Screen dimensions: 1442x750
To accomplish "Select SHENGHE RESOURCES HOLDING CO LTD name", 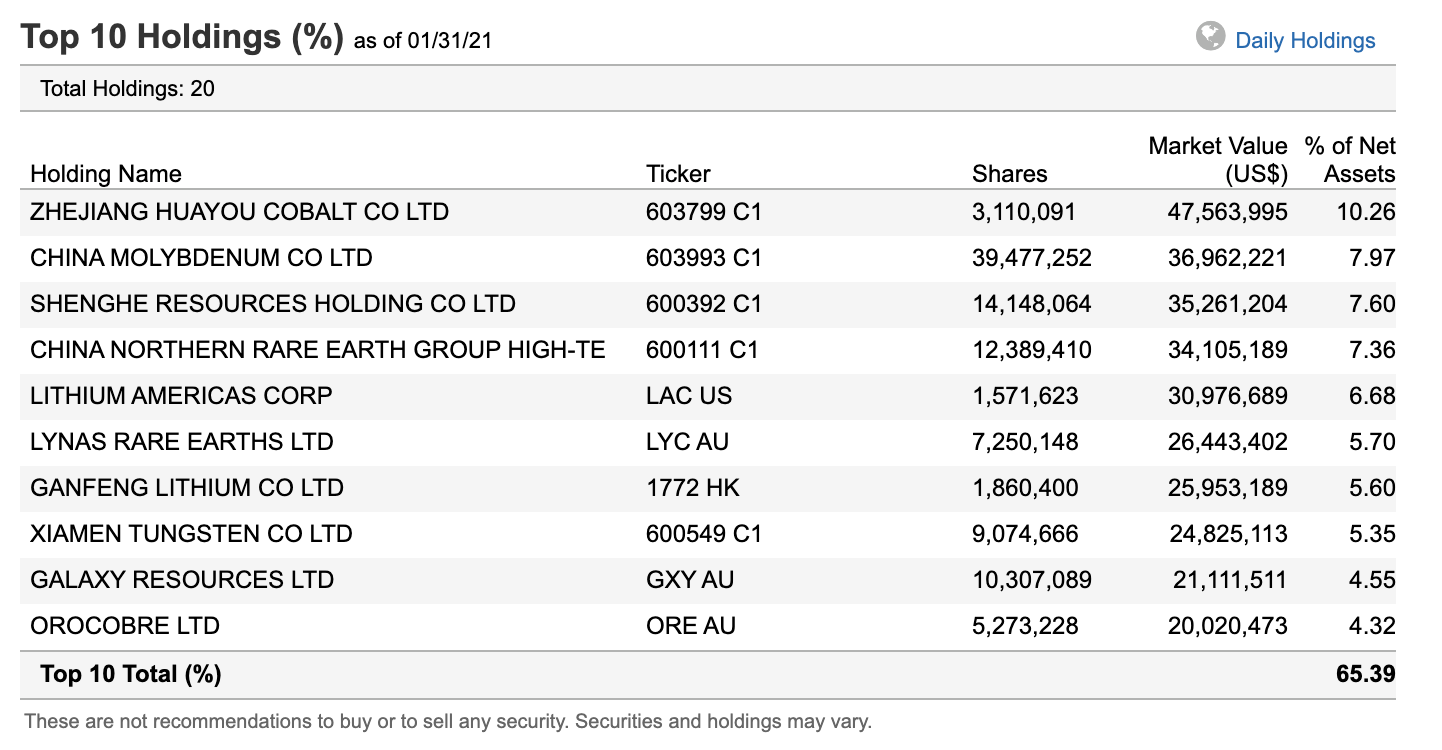I will coord(273,304).
